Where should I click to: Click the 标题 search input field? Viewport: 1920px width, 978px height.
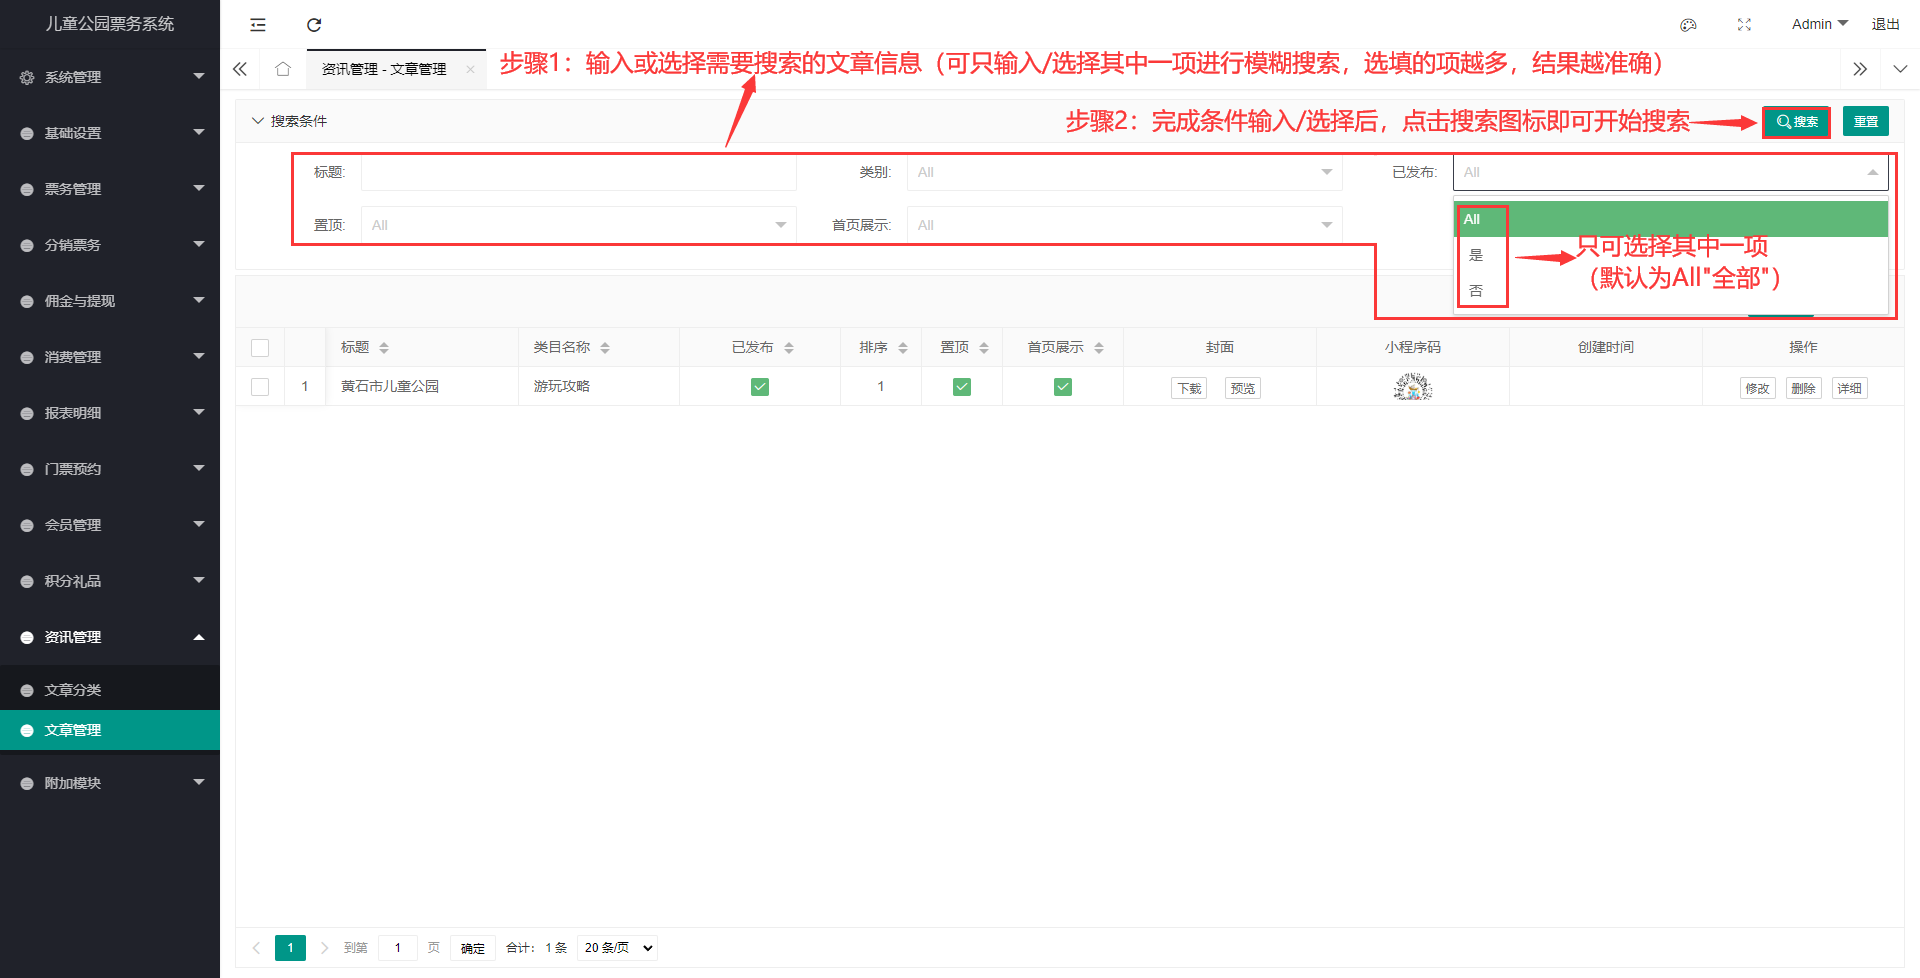578,172
